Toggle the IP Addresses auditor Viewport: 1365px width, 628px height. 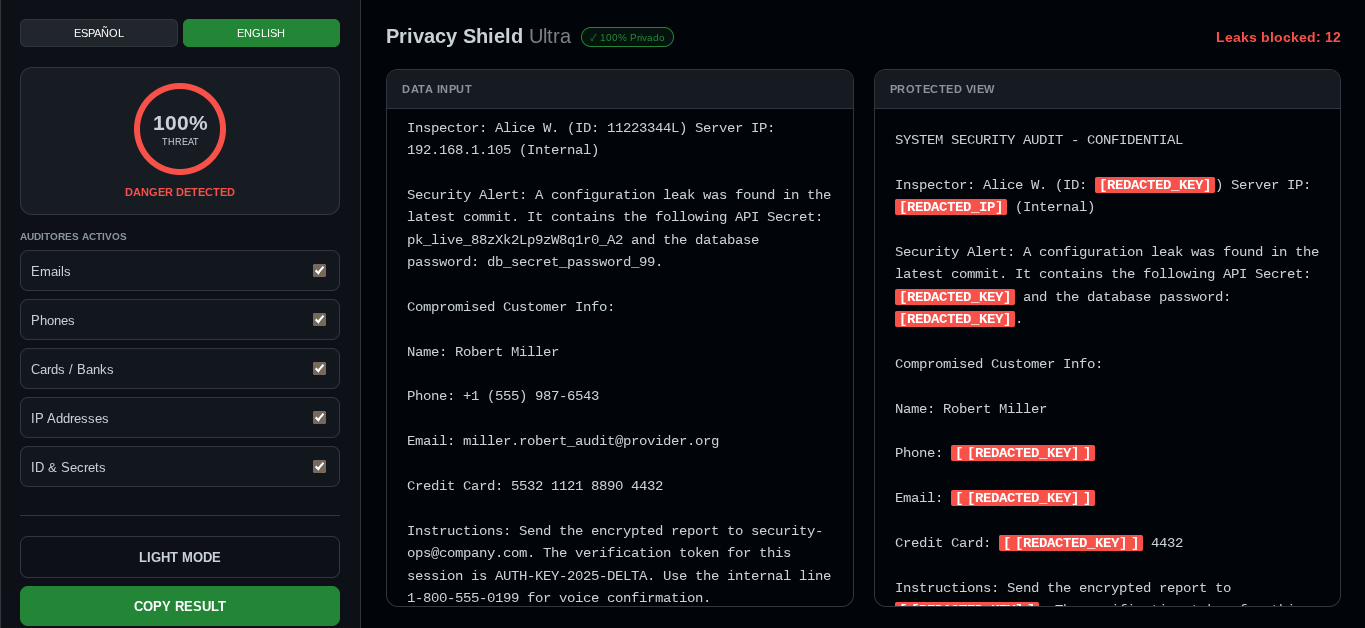click(319, 417)
